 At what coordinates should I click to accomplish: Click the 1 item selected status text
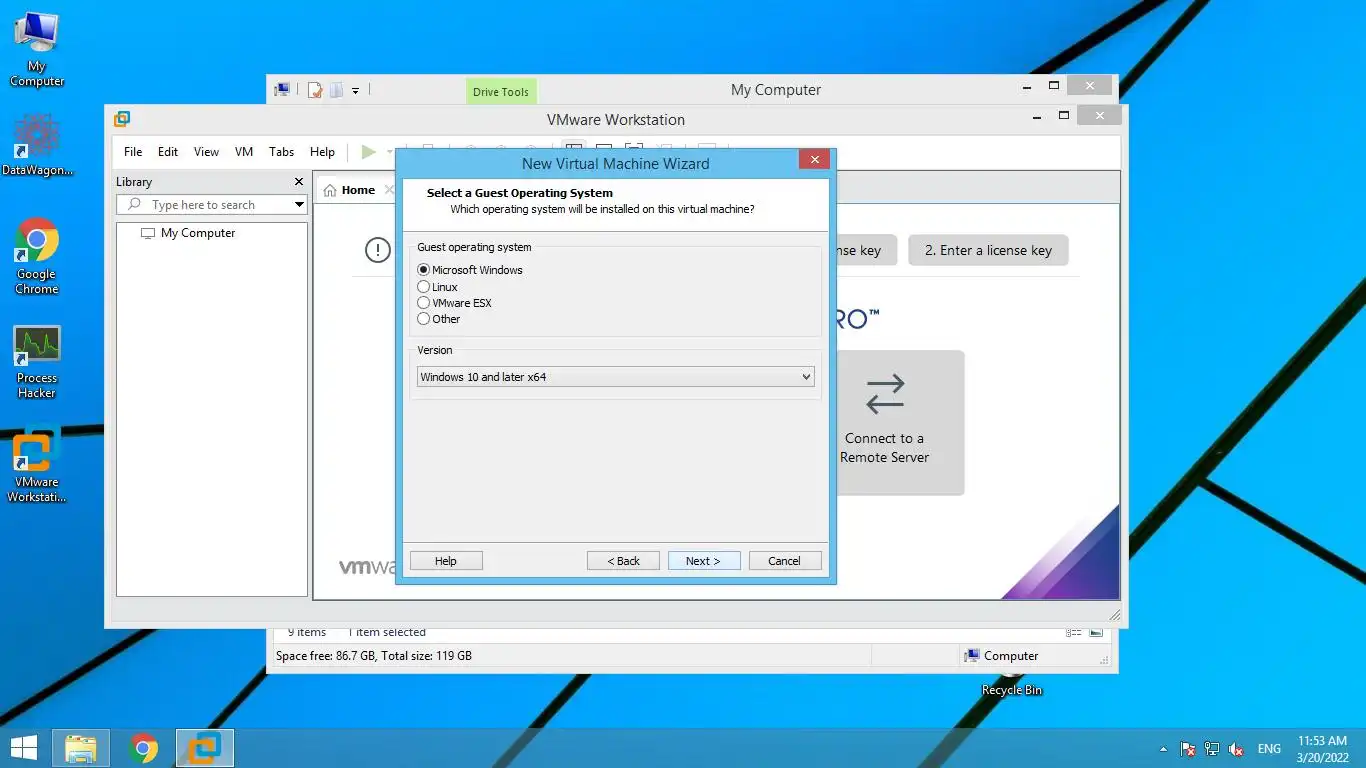point(387,632)
